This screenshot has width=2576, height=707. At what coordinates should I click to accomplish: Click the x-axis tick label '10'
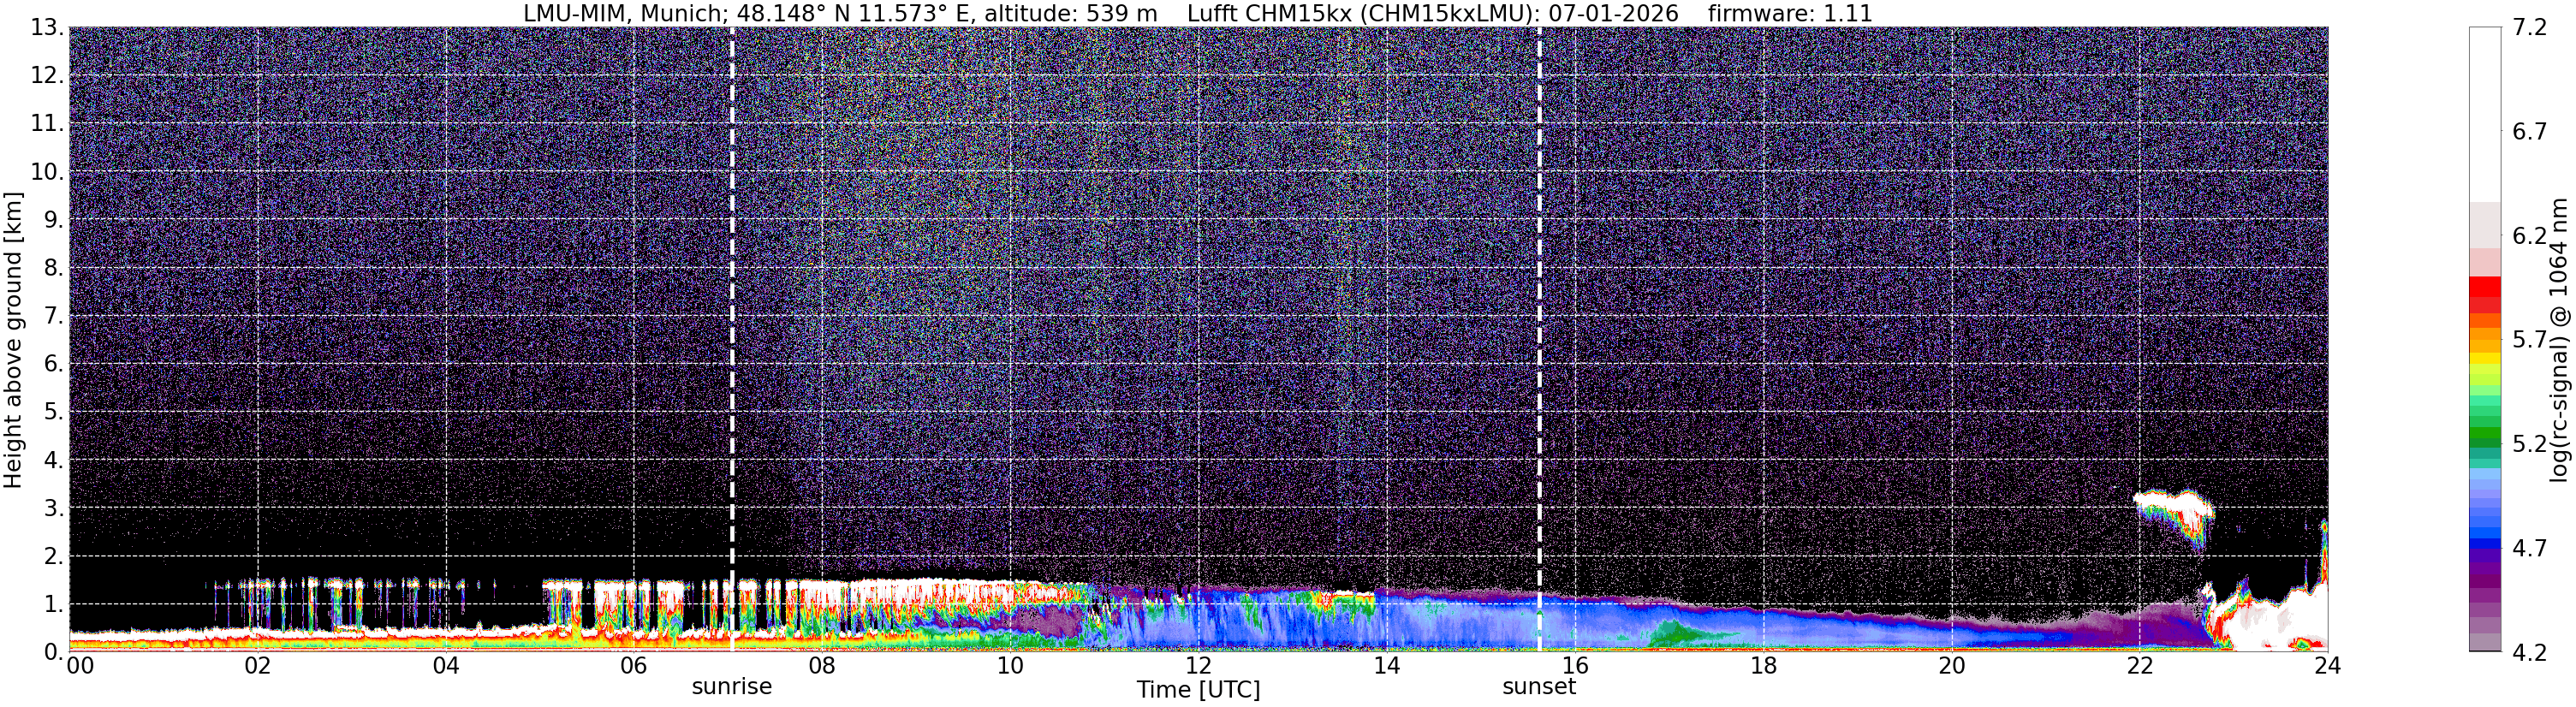point(1010,666)
